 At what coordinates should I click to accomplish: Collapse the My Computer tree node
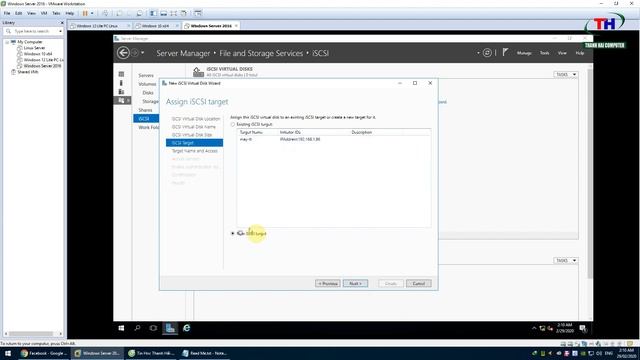[x=7, y=42]
